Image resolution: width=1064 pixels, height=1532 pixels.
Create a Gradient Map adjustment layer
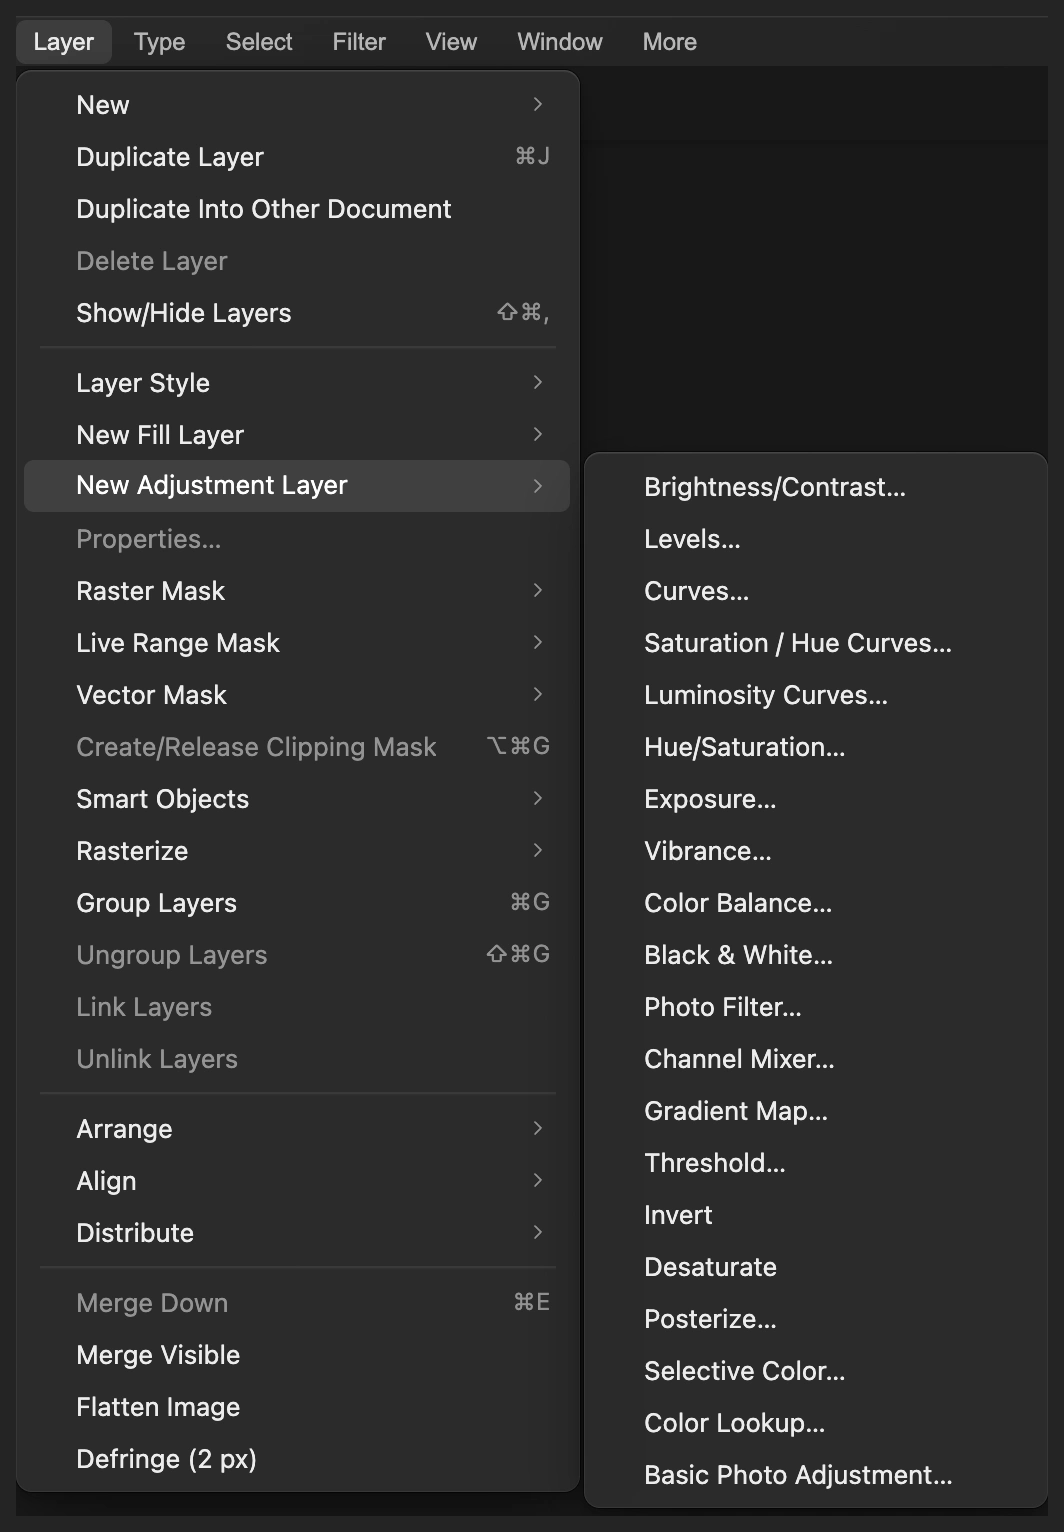tap(815, 1111)
